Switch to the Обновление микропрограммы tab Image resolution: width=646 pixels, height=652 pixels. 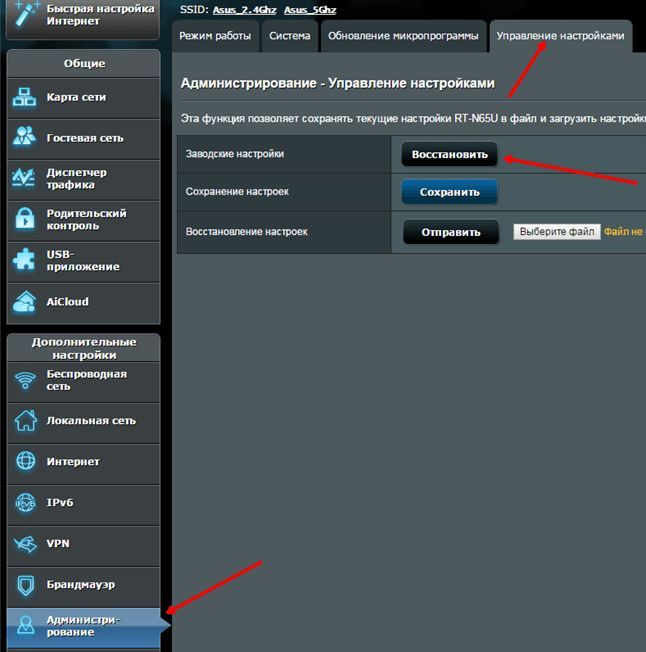point(403,36)
